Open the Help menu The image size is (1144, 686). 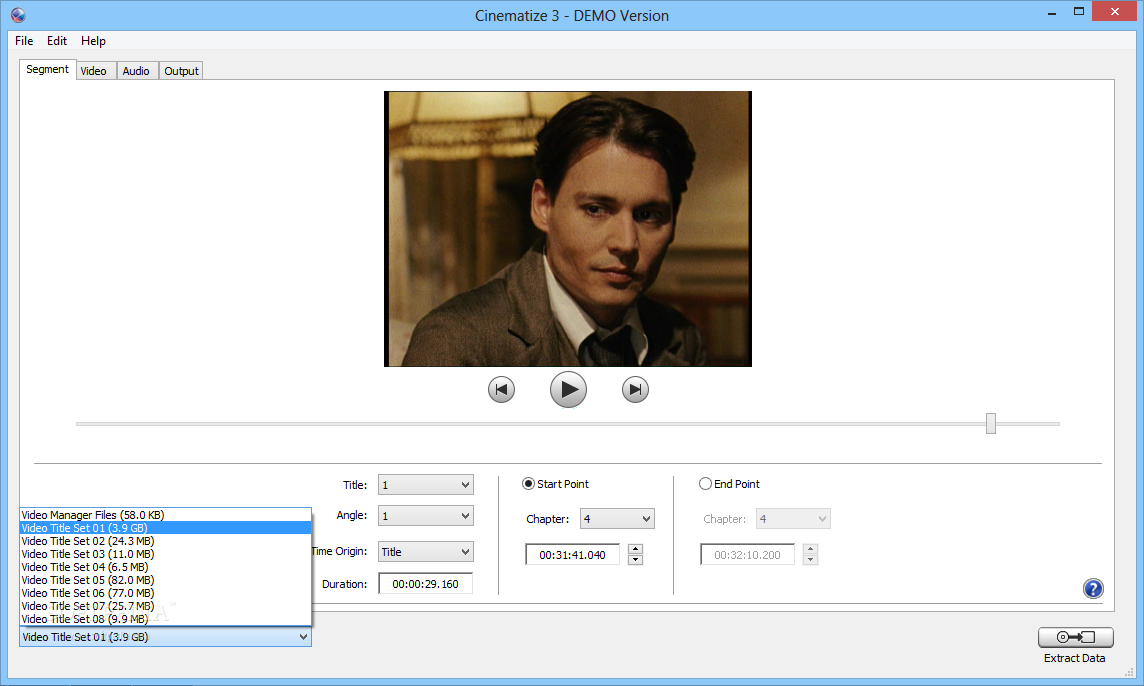[93, 41]
